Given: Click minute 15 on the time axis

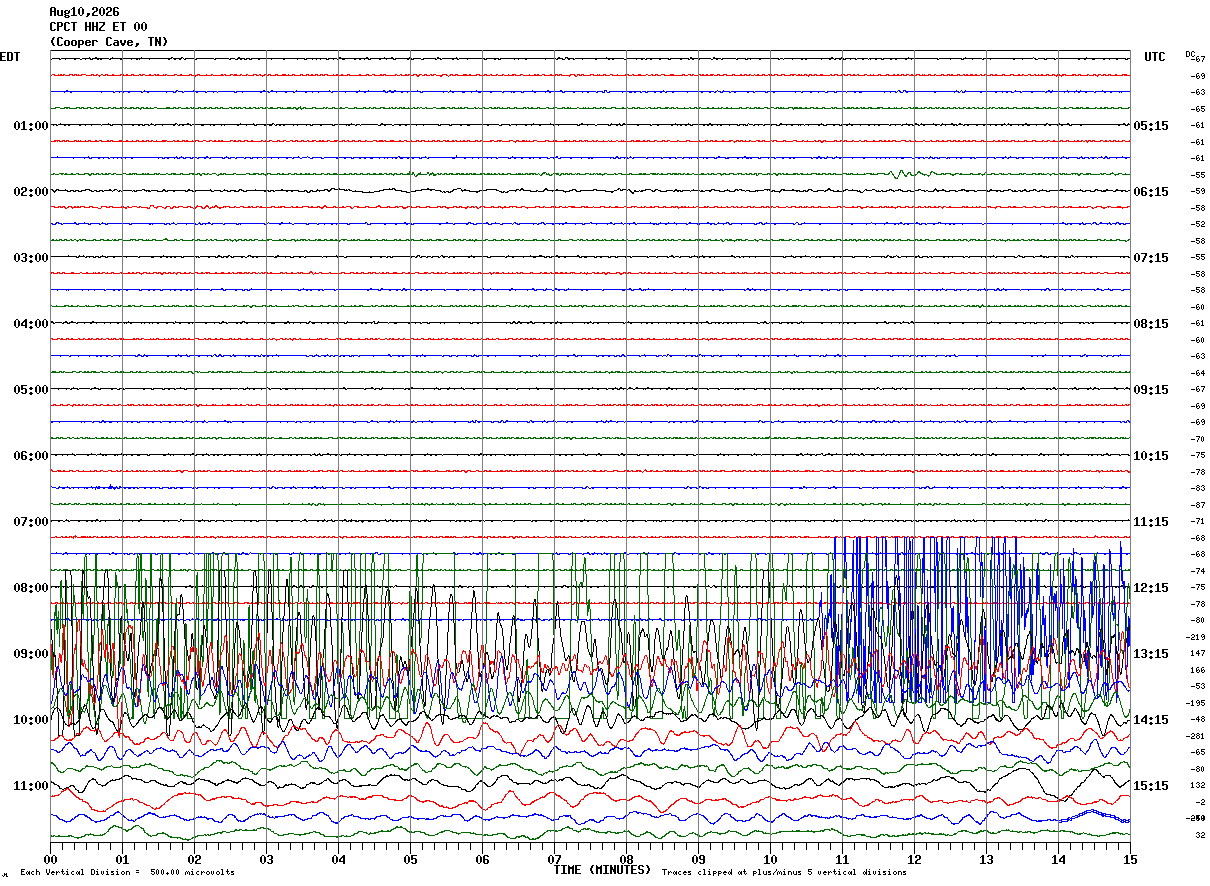Looking at the screenshot, I should coord(1130,859).
